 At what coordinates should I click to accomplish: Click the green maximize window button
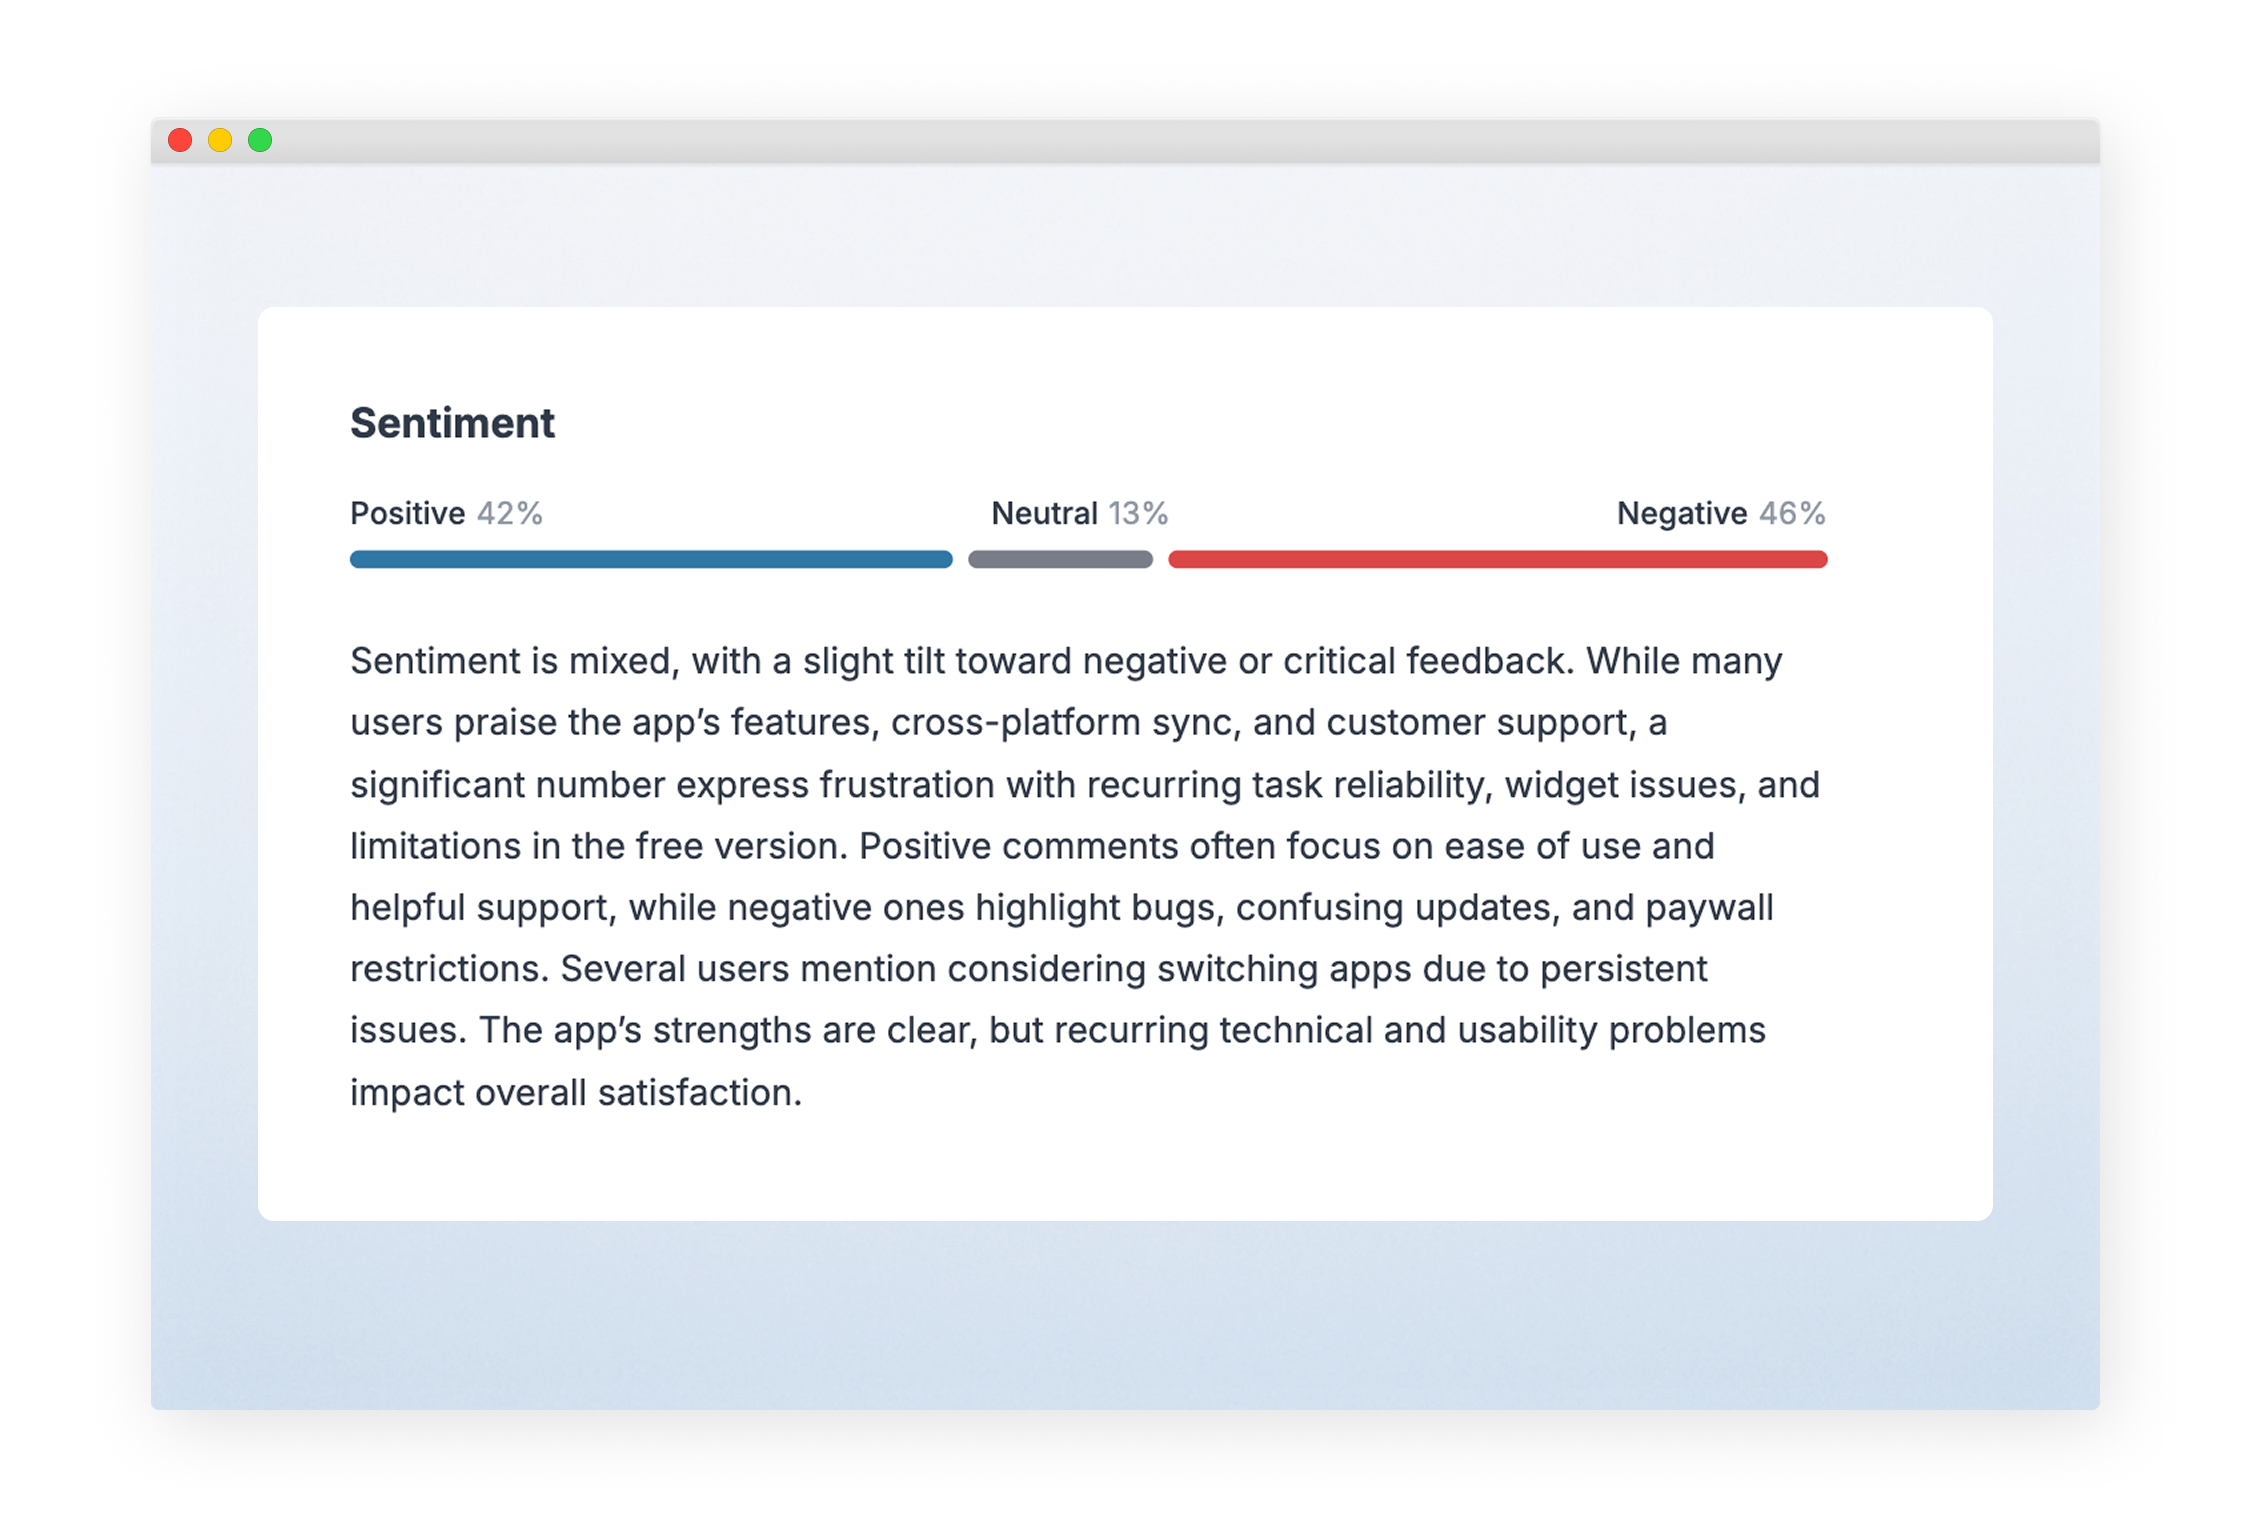260,140
